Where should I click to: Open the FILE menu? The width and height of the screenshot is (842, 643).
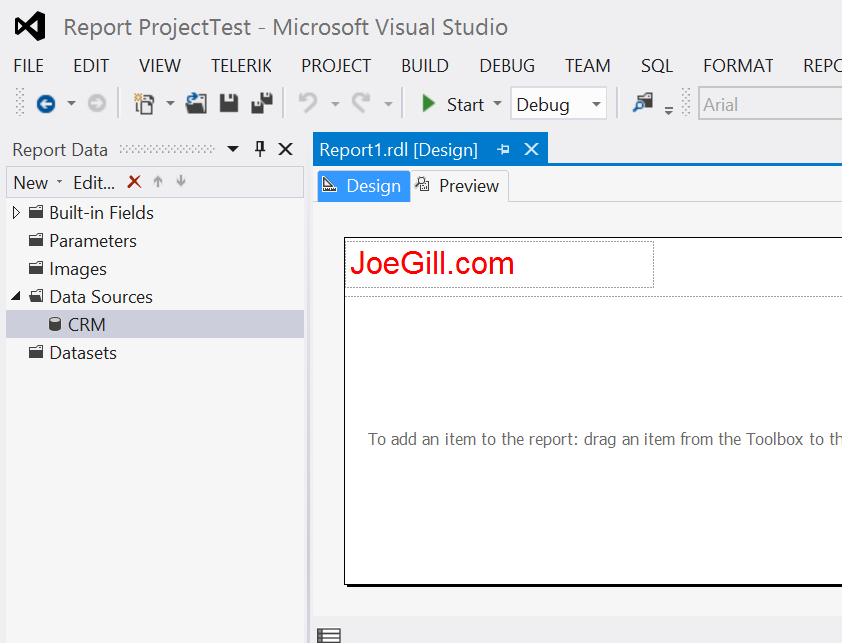[x=28, y=66]
